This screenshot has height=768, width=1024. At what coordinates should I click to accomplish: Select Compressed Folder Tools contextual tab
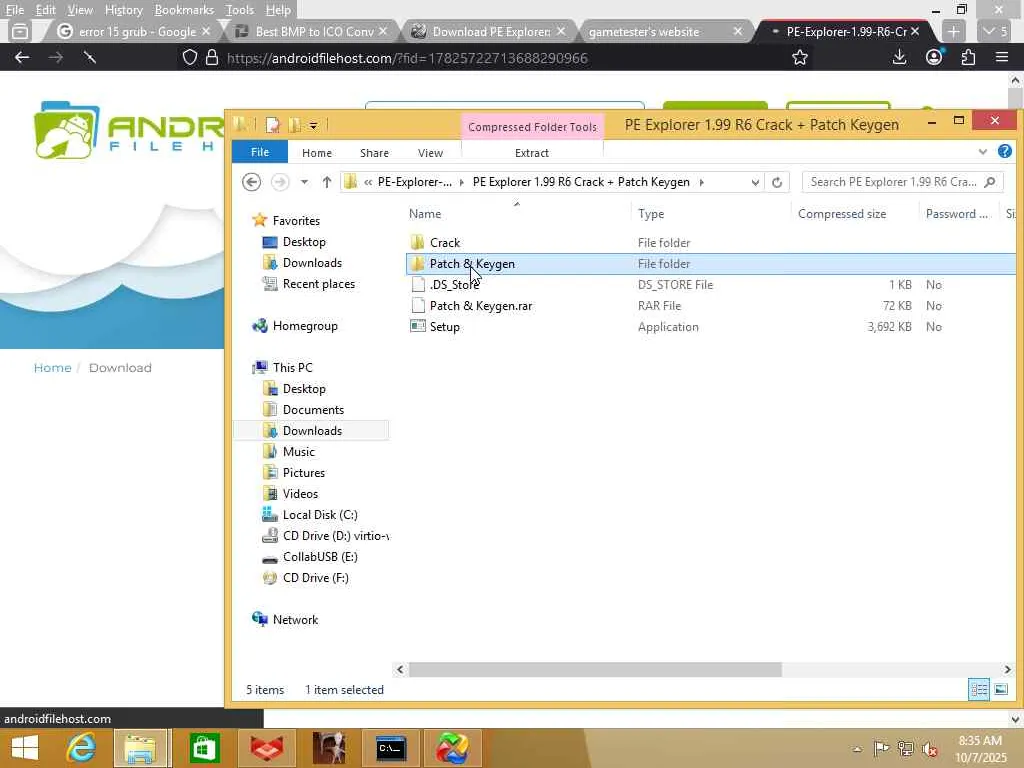(x=532, y=127)
